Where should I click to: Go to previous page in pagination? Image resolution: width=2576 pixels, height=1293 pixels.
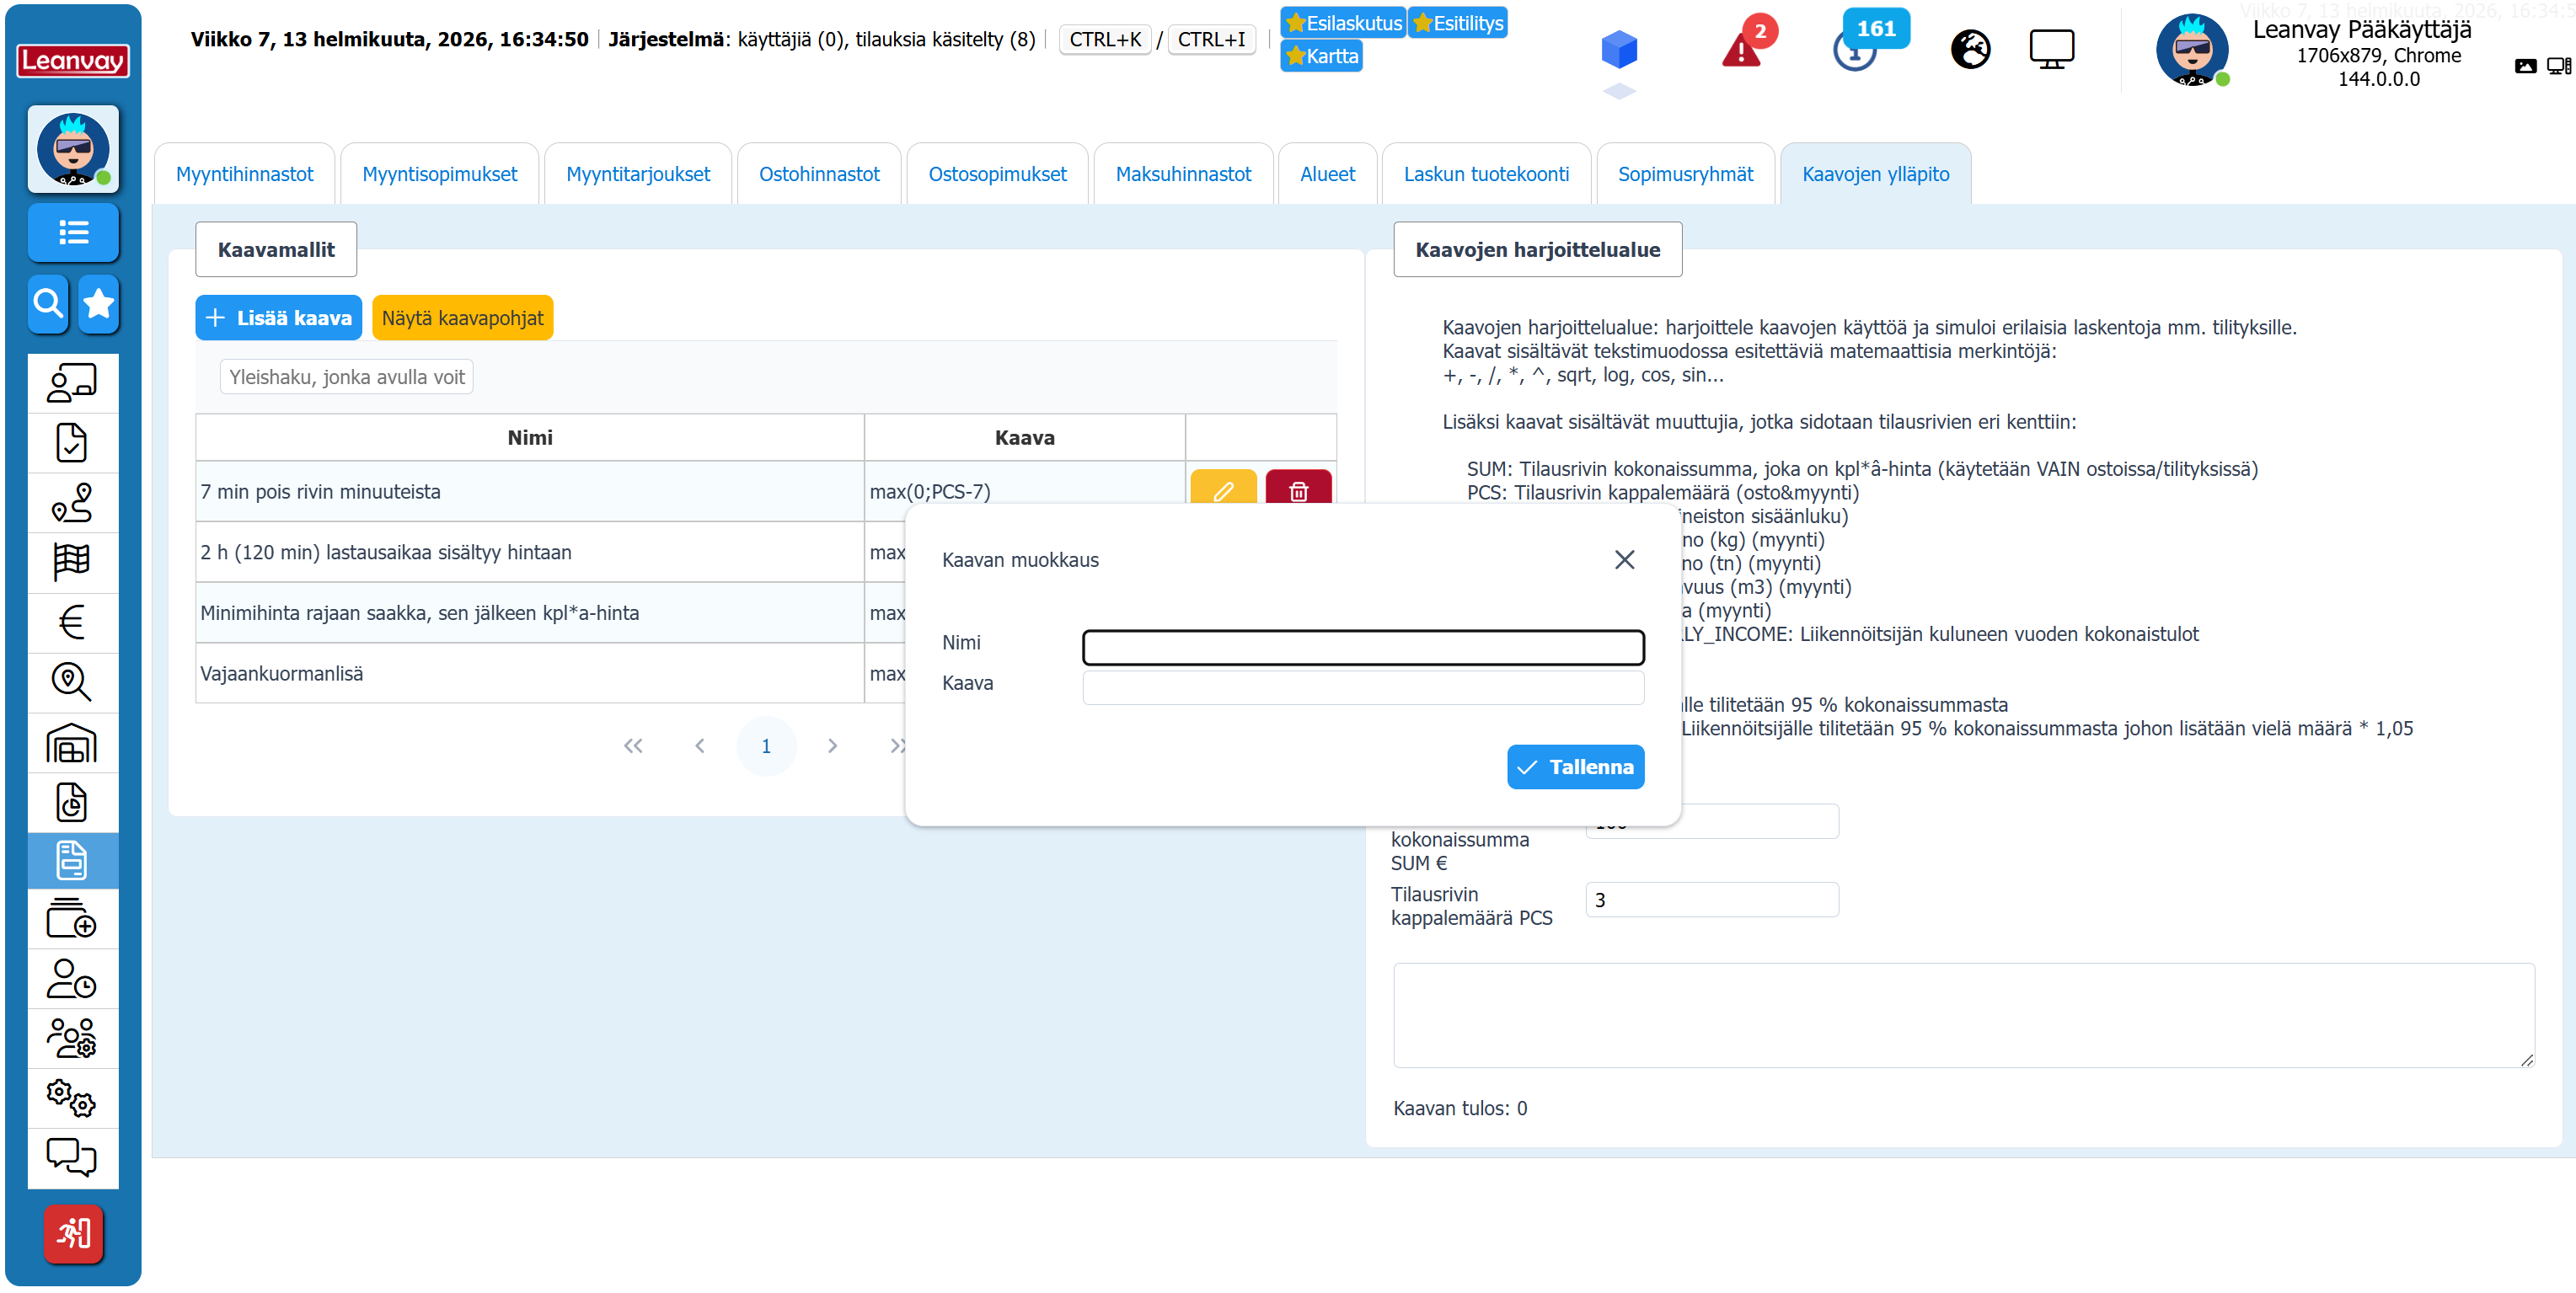click(x=699, y=745)
